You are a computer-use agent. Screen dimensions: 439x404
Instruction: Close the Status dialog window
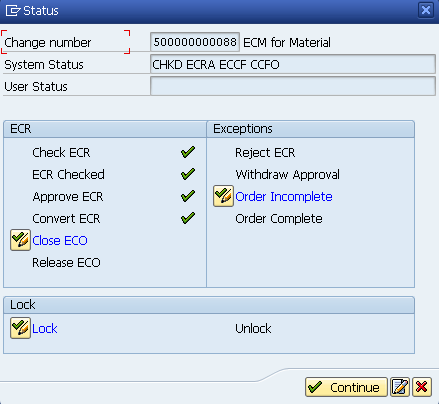[x=426, y=10]
